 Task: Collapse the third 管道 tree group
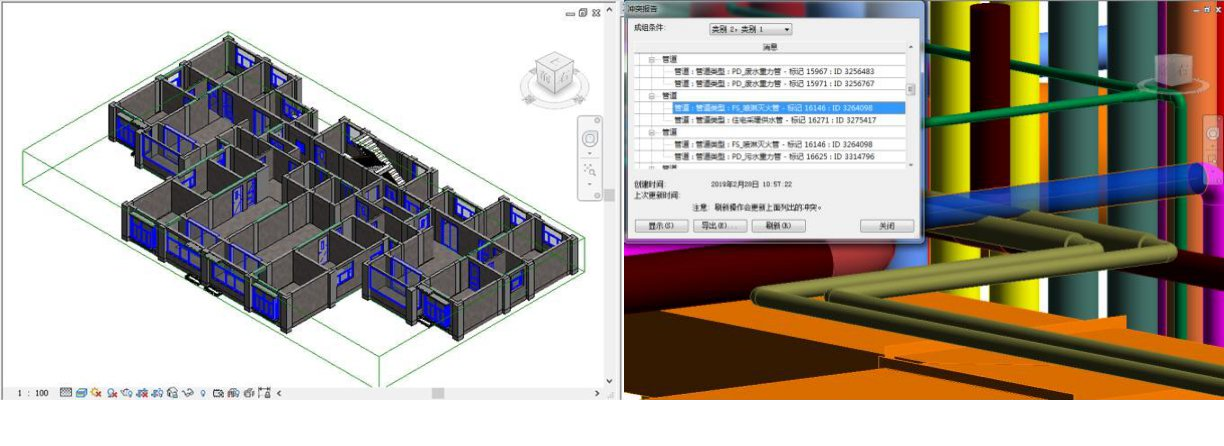point(651,131)
